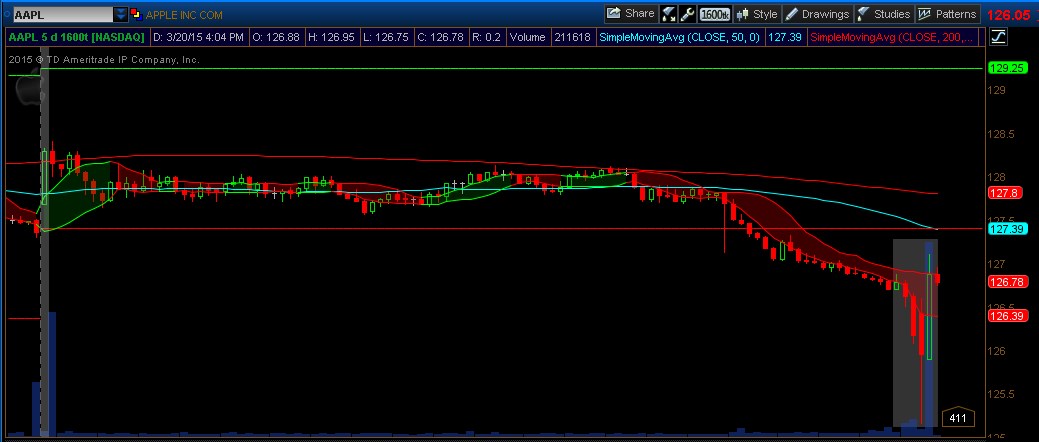
Task: Click the colored squares link icon
Action: click(136, 15)
